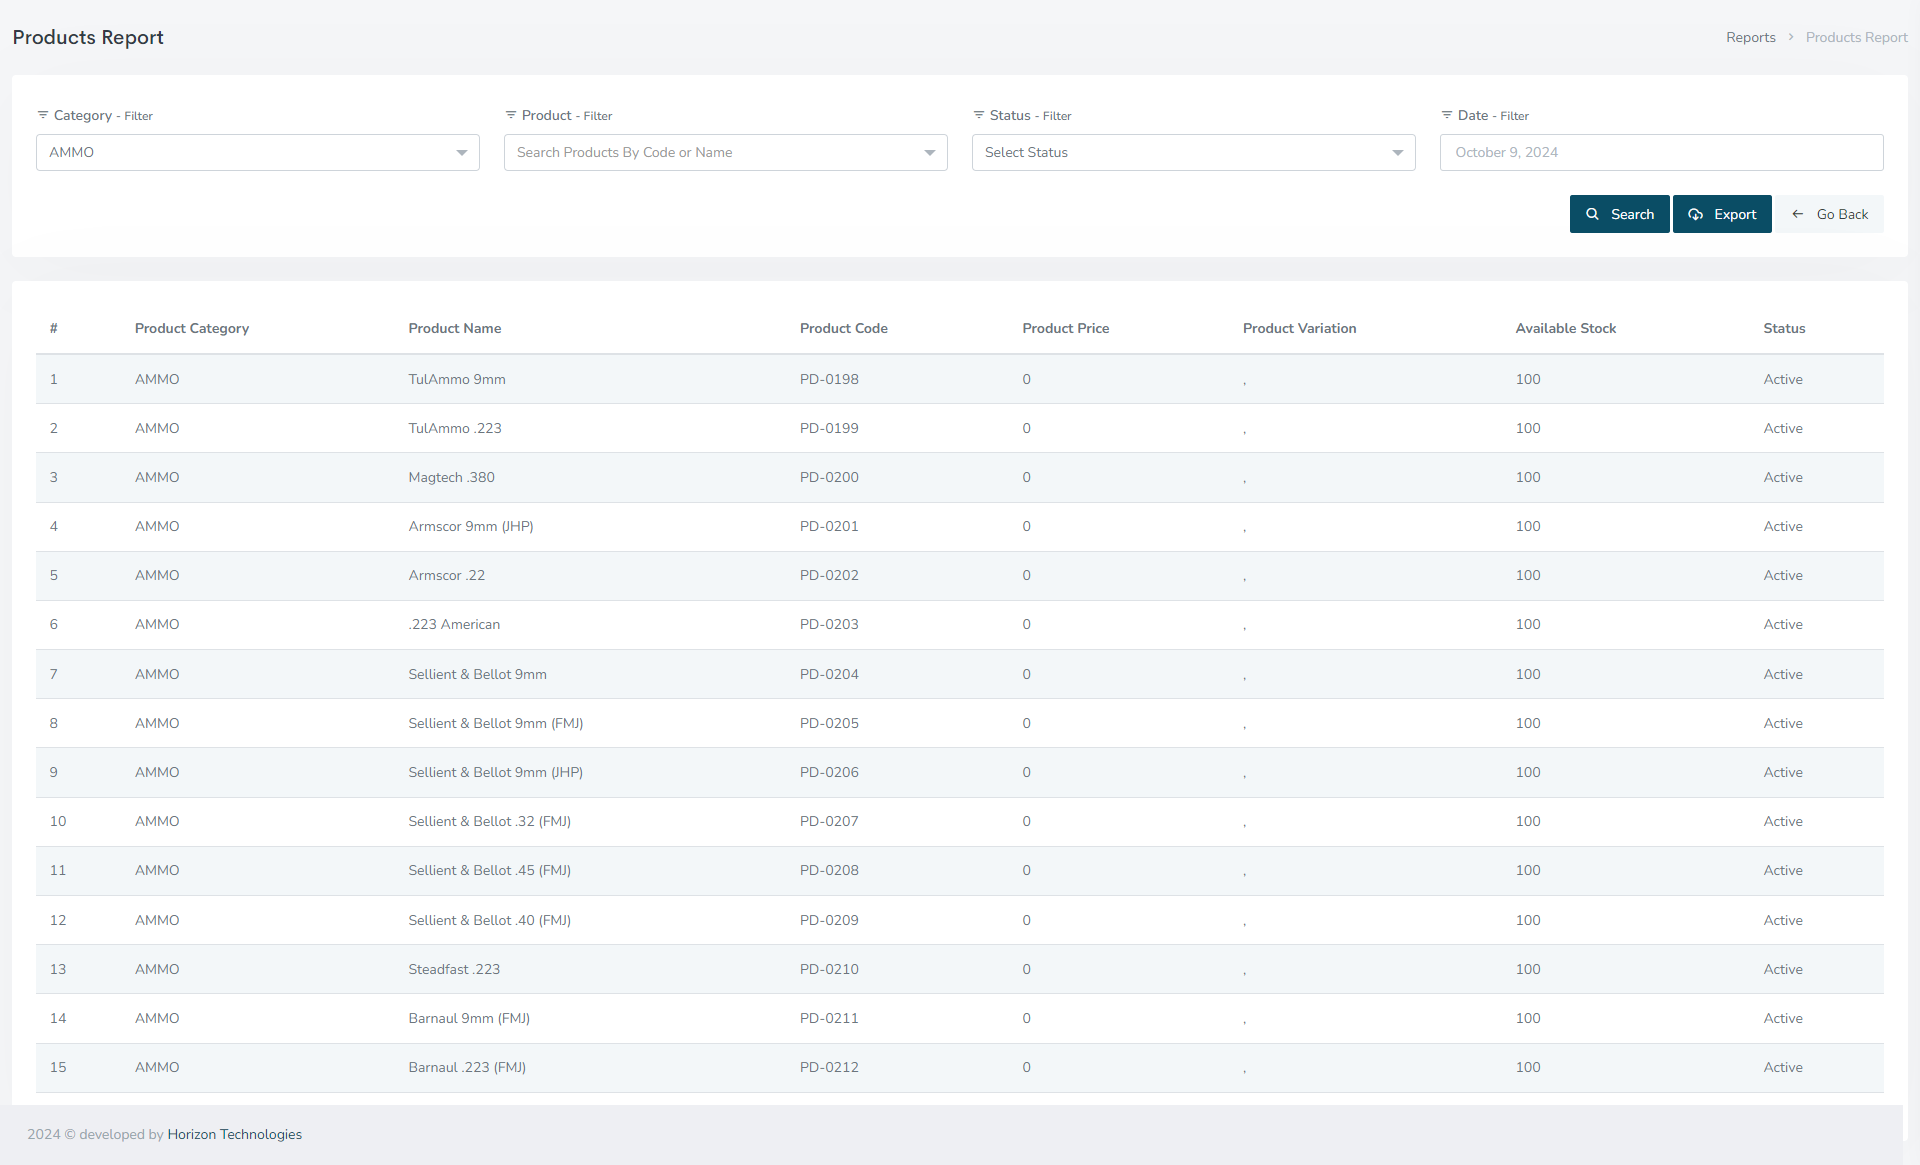Click the cloud icon in Export button
The width and height of the screenshot is (1920, 1165).
pos(1696,214)
